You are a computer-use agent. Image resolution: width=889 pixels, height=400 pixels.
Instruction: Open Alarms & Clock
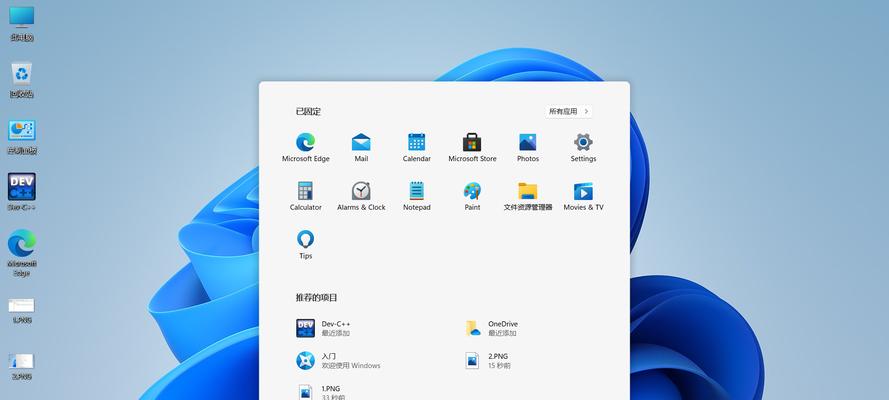tap(361, 196)
